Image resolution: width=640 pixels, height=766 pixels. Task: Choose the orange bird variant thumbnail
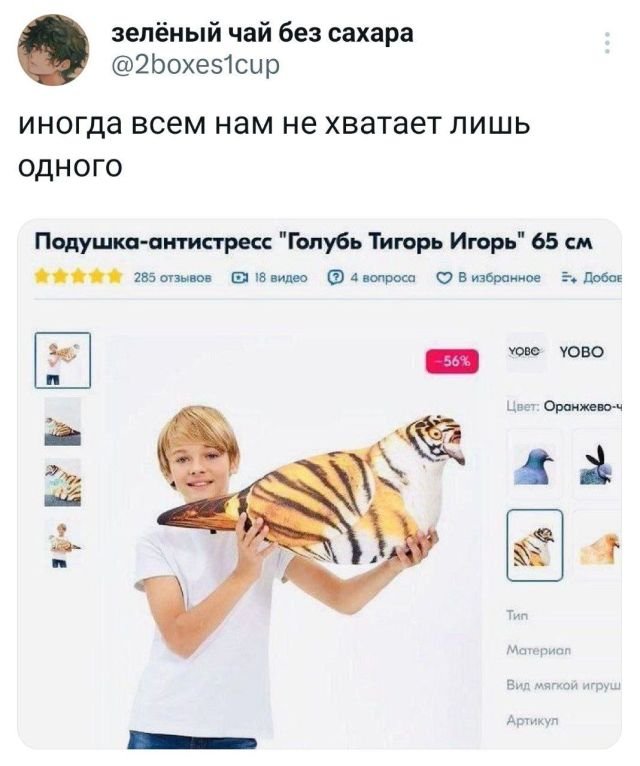click(x=599, y=547)
